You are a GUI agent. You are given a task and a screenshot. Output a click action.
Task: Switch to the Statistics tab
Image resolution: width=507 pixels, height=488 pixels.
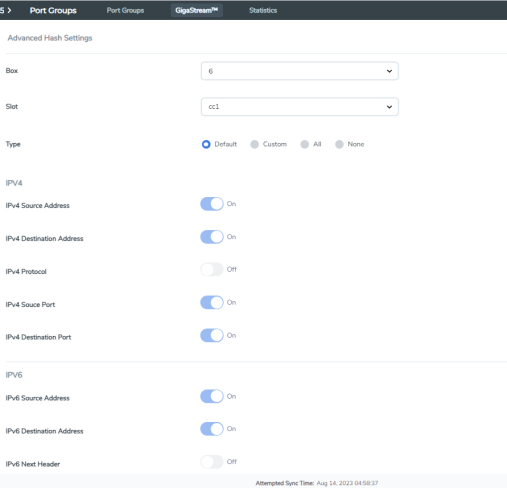[x=263, y=10]
